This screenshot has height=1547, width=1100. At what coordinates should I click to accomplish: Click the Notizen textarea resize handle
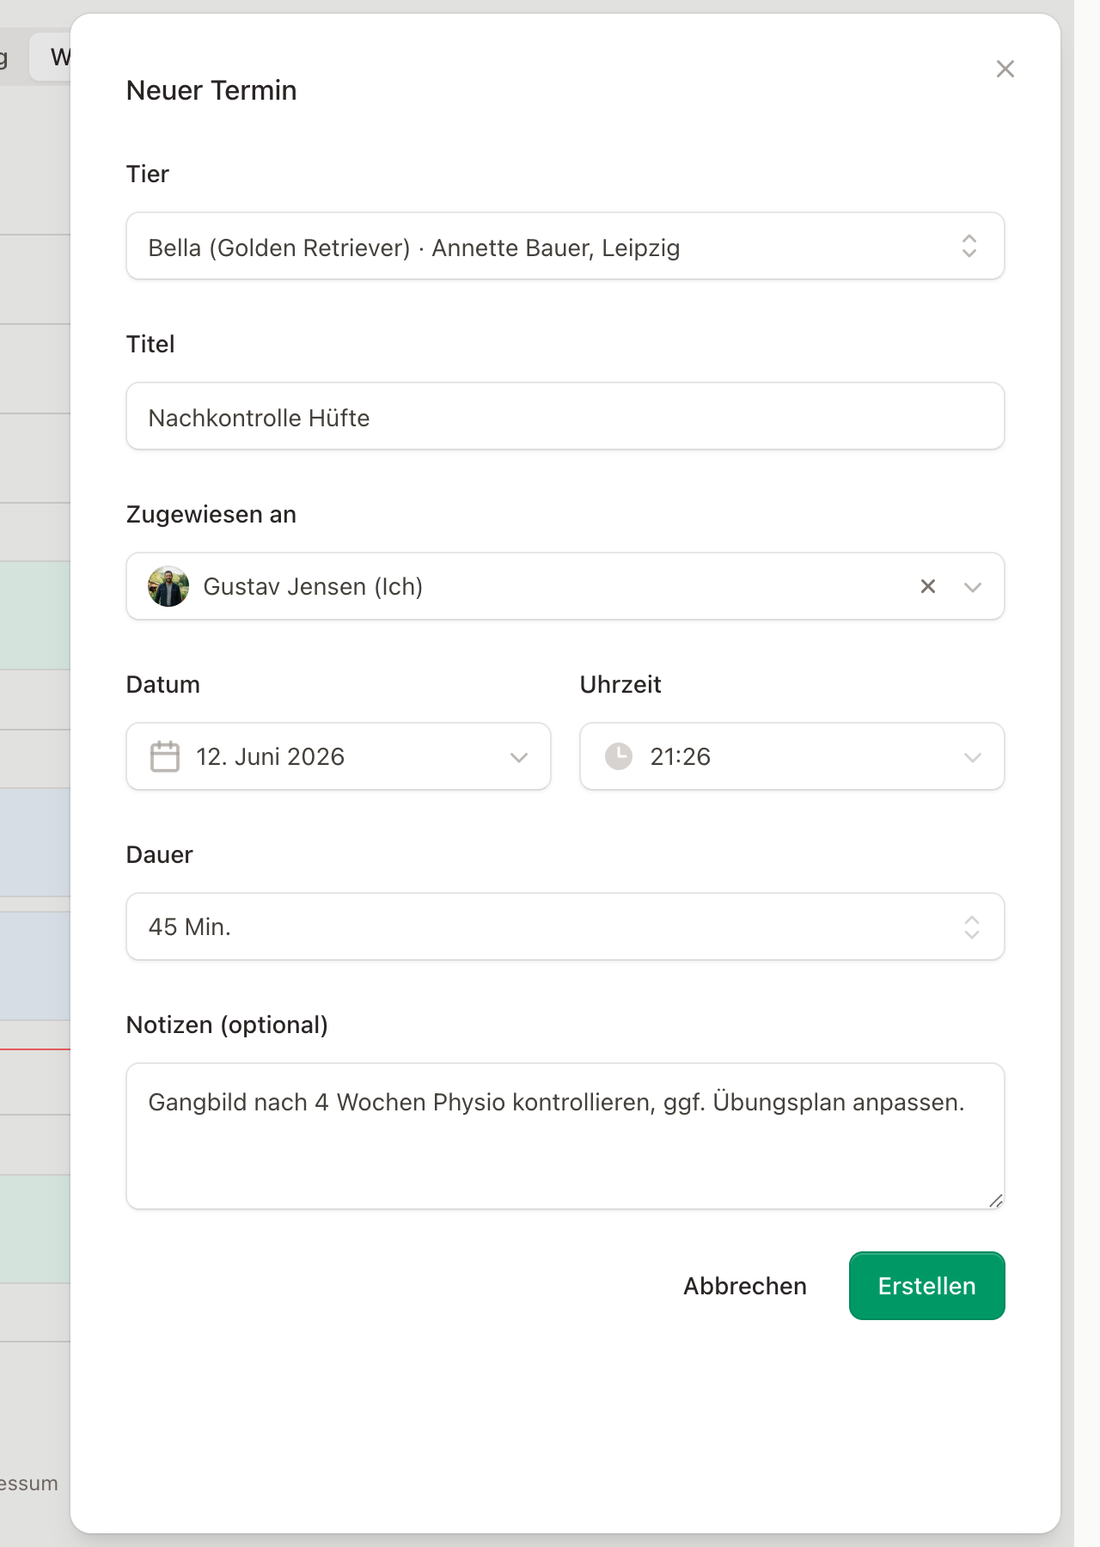point(996,1201)
